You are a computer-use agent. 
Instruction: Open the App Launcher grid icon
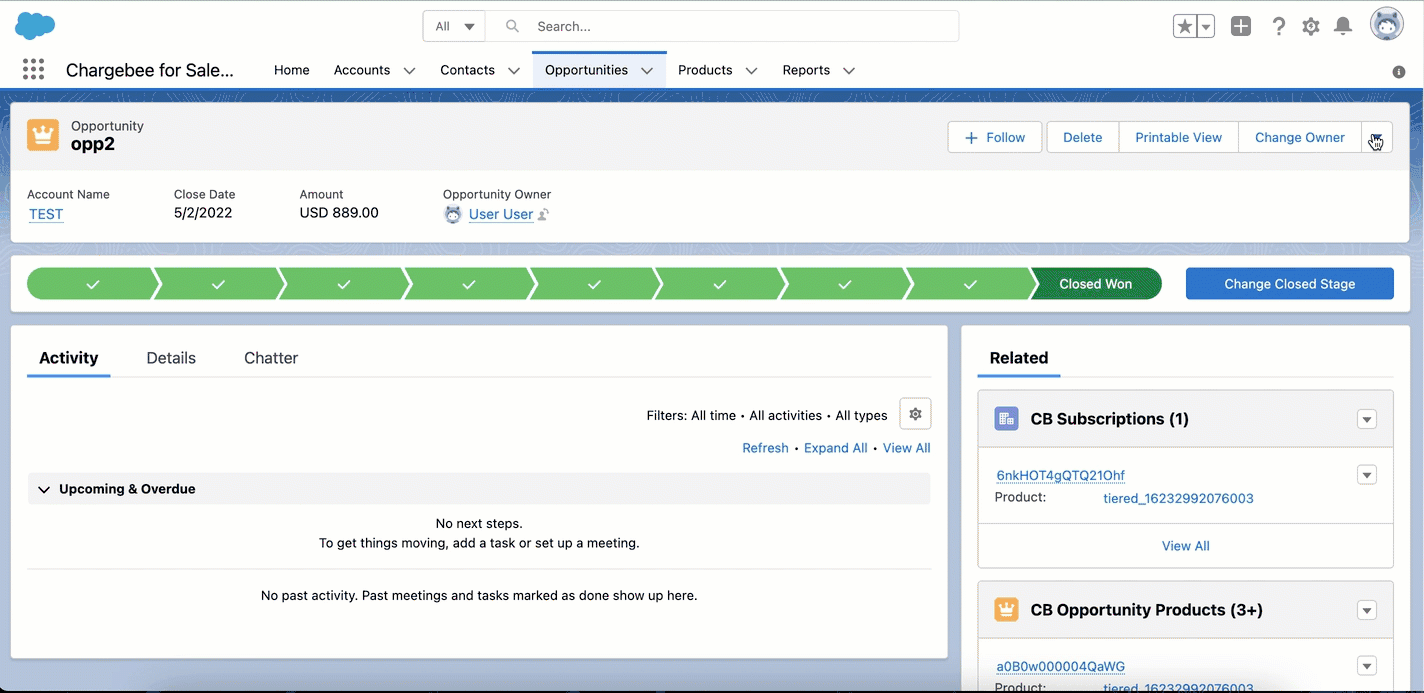(x=33, y=69)
